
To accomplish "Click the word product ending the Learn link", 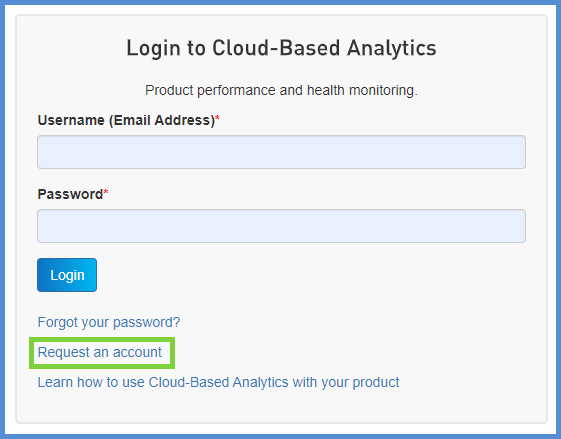I will tap(376, 382).
